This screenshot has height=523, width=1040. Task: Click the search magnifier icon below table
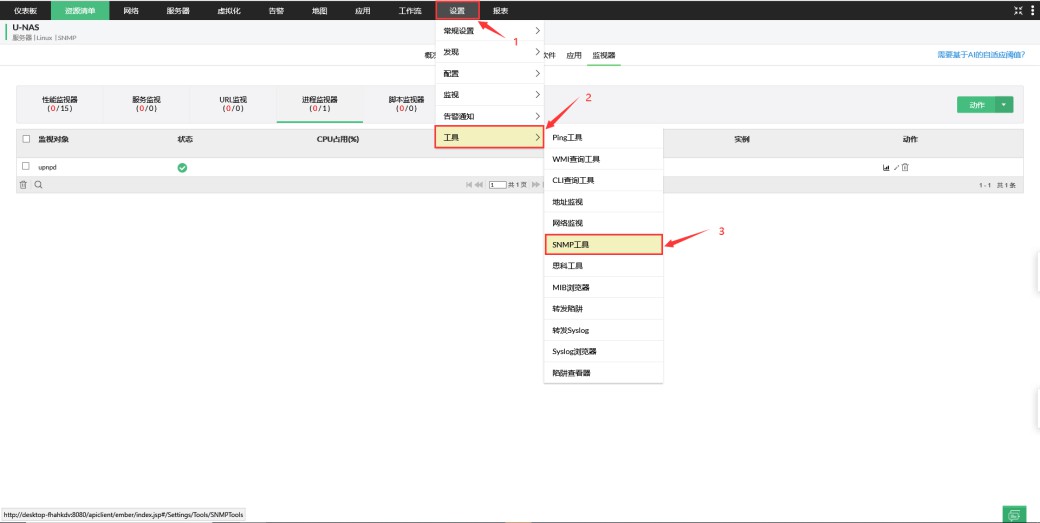tap(38, 185)
